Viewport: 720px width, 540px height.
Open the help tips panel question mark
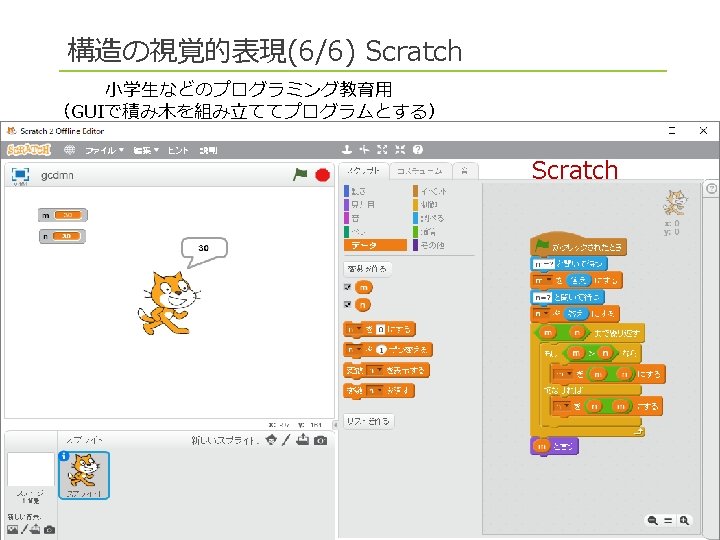click(x=711, y=189)
